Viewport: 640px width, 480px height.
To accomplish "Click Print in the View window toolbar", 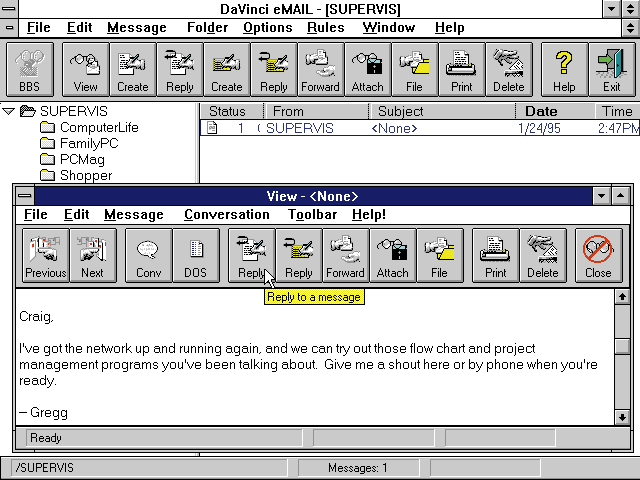I will (496, 256).
